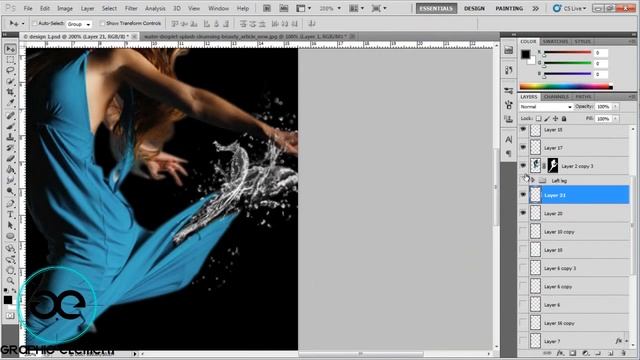The image size is (640, 360).
Task: Add a layer mask
Action: click(x=573, y=353)
